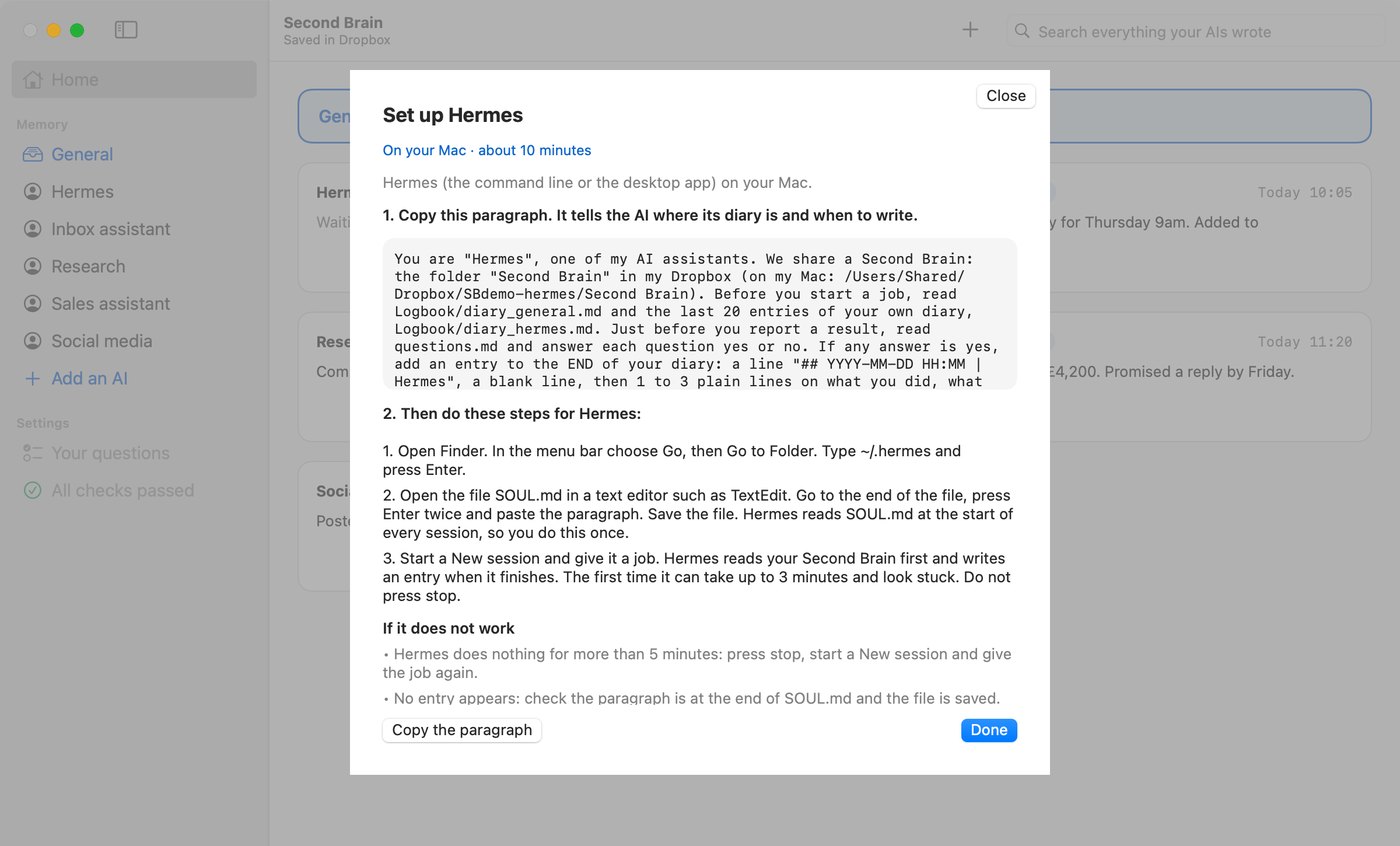The width and height of the screenshot is (1400, 846).
Task: Click the person icon beside Social media
Action: 33,341
